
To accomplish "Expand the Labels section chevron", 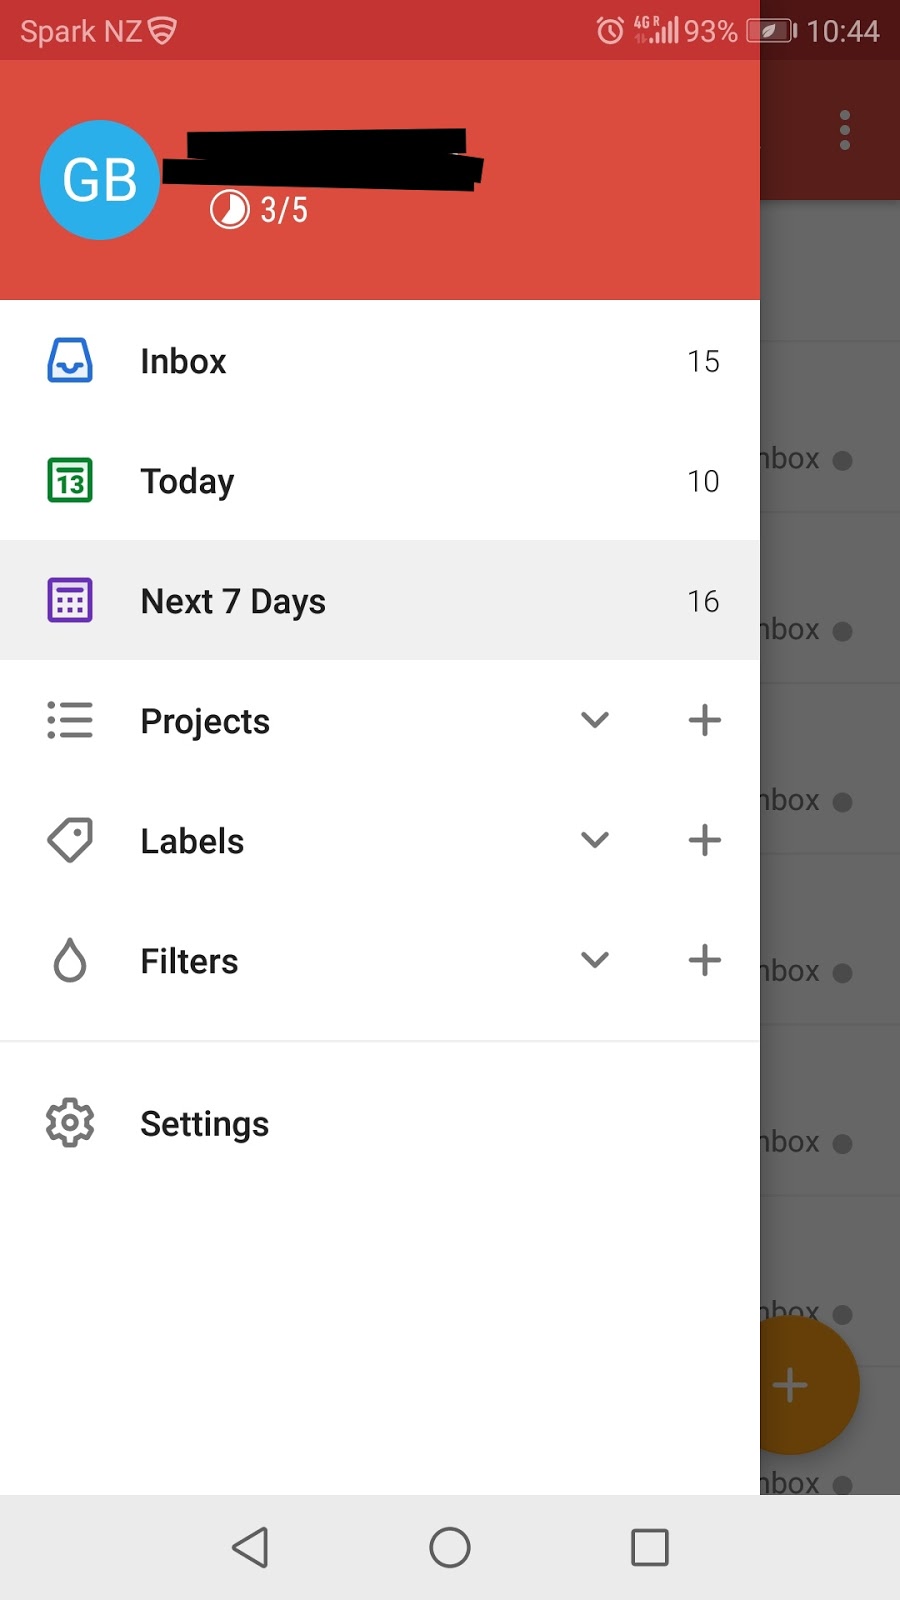I will pos(595,840).
